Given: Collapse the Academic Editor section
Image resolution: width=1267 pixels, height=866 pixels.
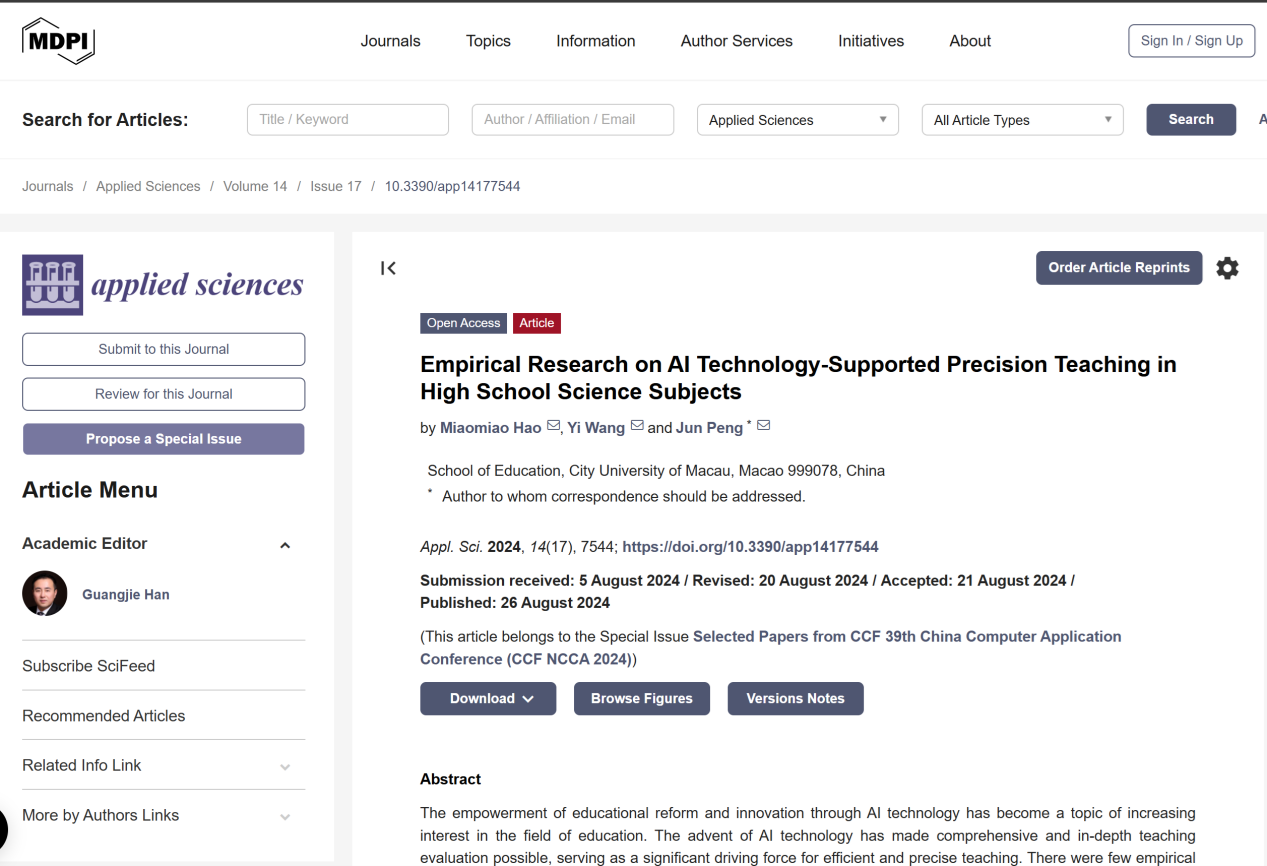Looking at the screenshot, I should [x=285, y=545].
